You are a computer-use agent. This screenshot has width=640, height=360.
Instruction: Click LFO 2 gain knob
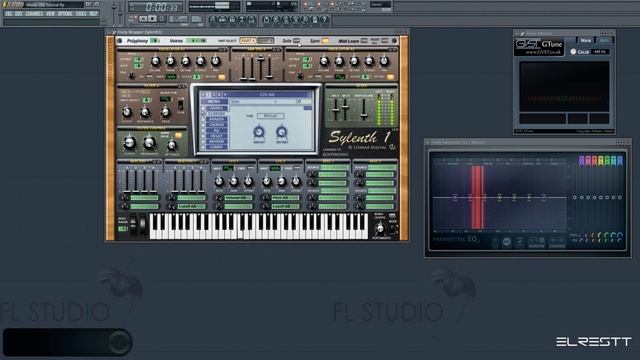coord(282,181)
